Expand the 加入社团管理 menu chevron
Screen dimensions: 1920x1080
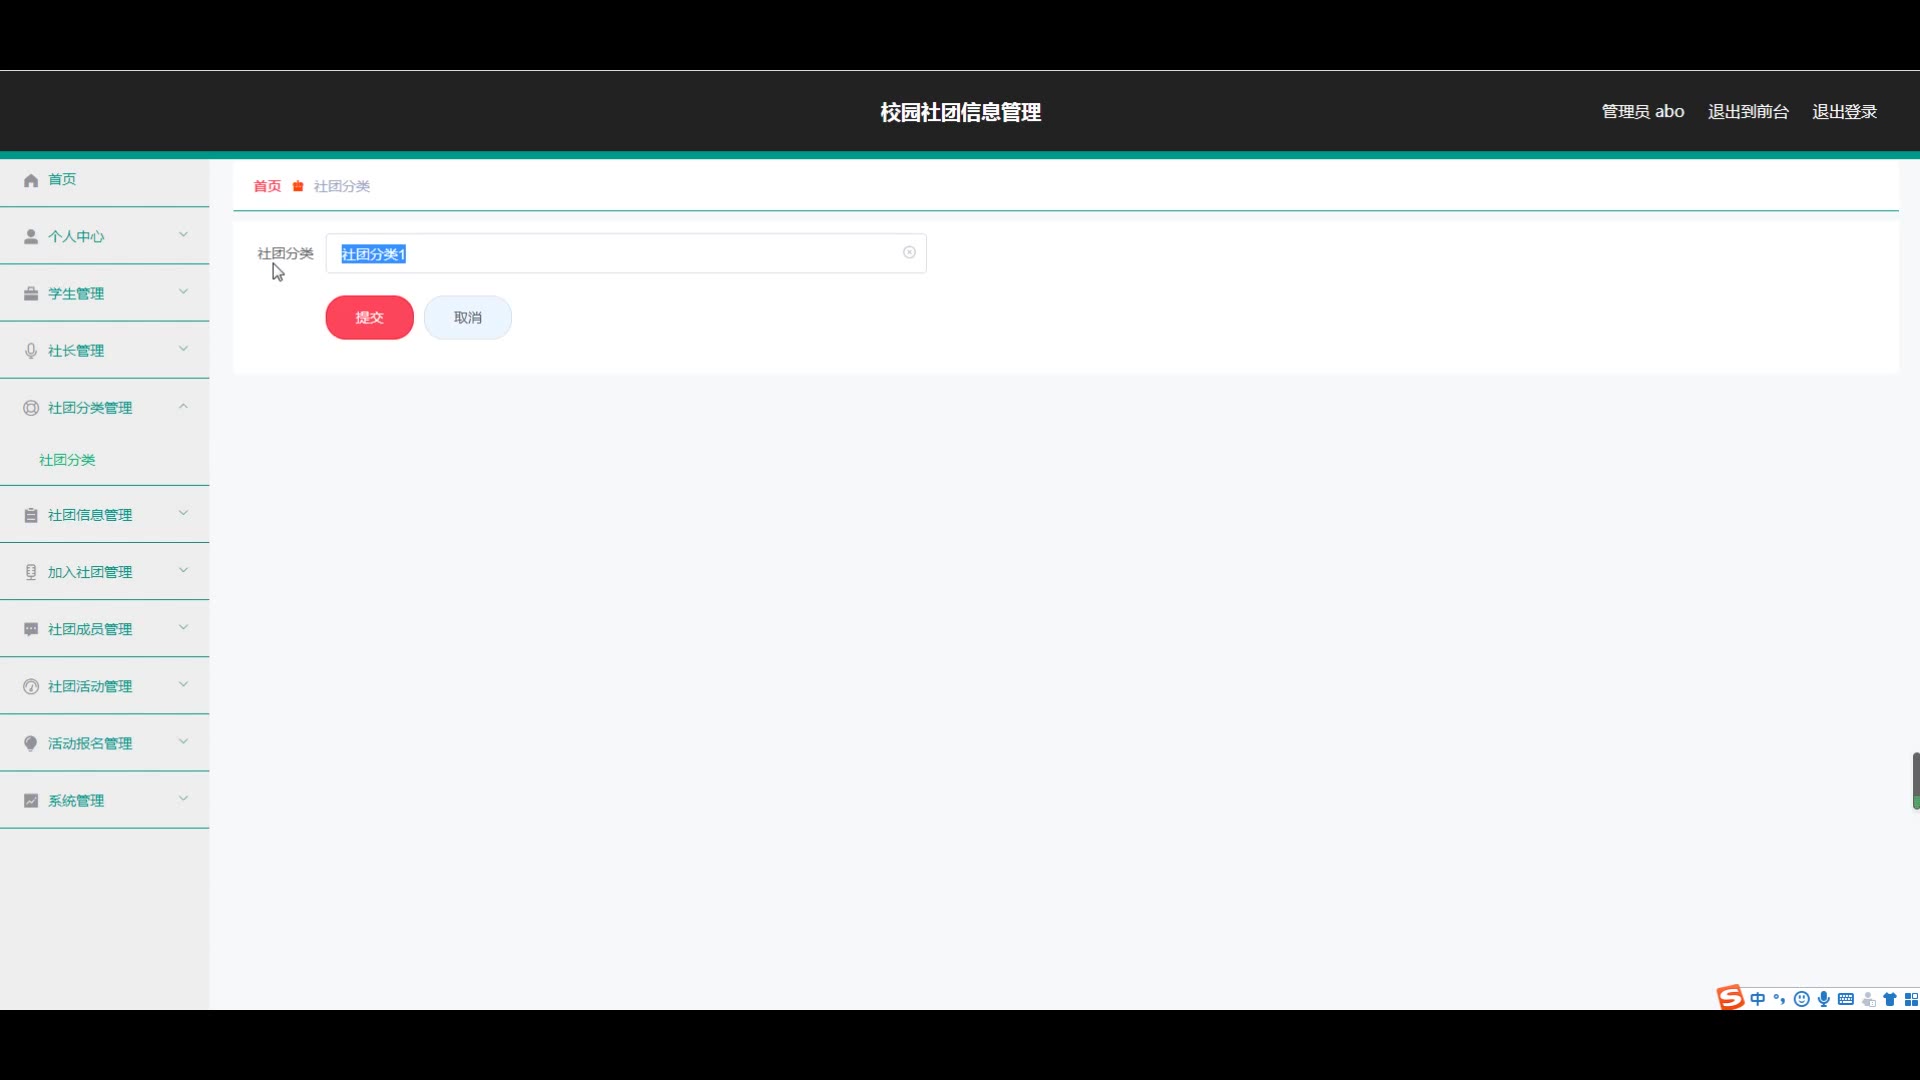click(x=183, y=570)
